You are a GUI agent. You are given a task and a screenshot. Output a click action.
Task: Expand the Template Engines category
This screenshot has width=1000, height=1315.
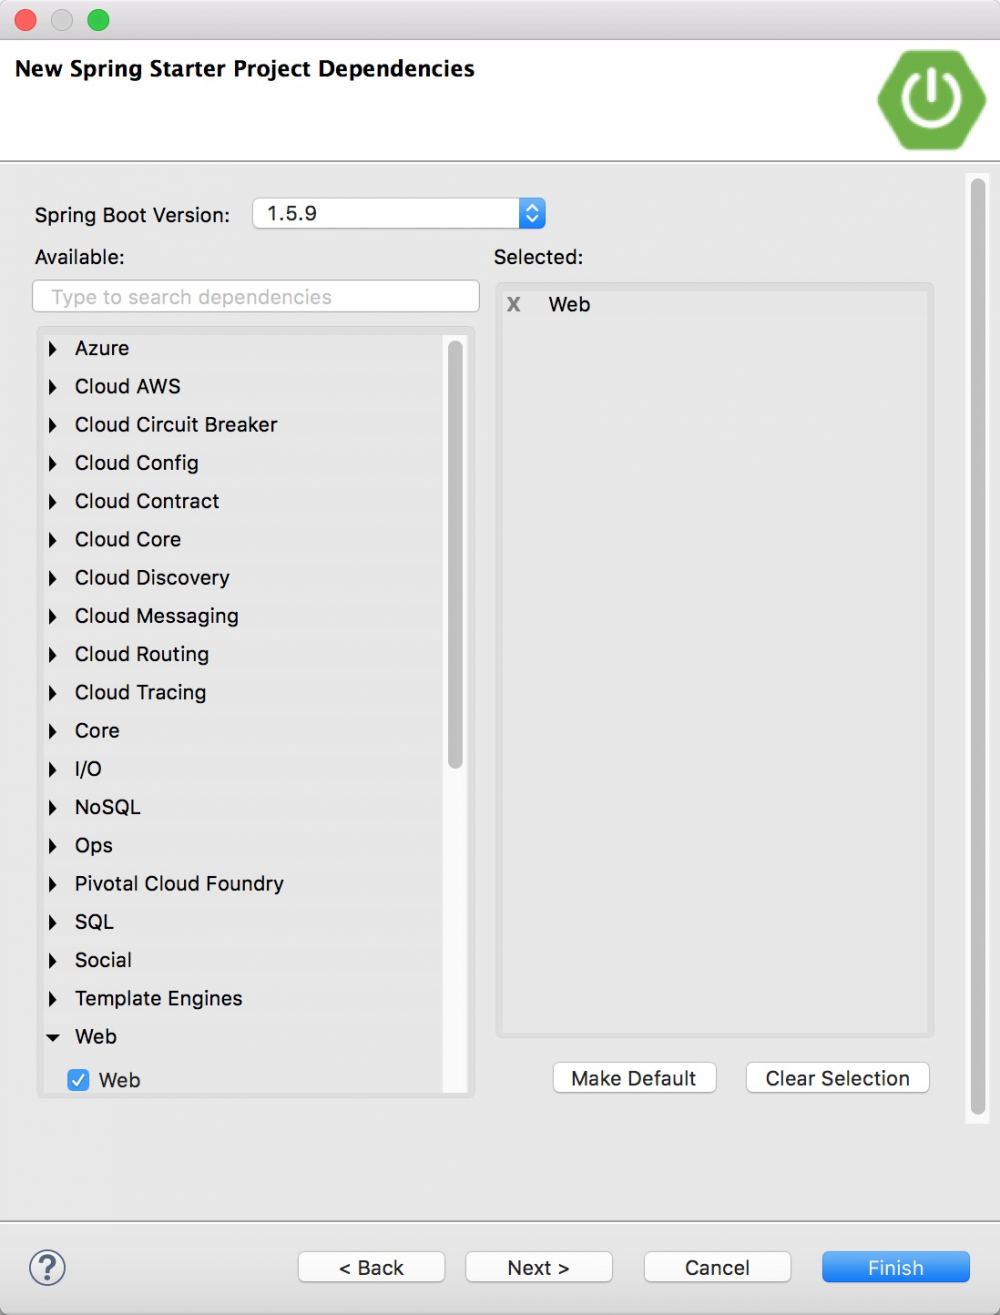(x=53, y=999)
